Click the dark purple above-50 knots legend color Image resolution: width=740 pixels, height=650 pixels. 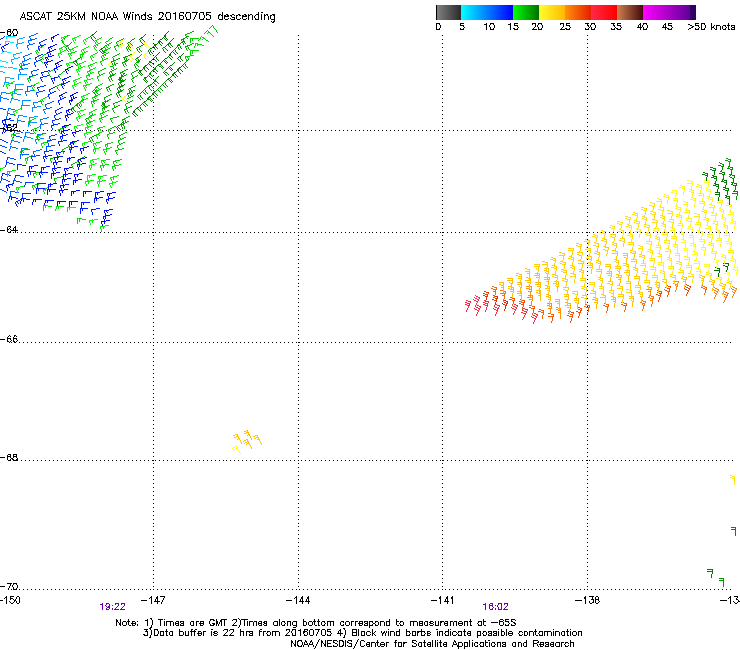[693, 12]
